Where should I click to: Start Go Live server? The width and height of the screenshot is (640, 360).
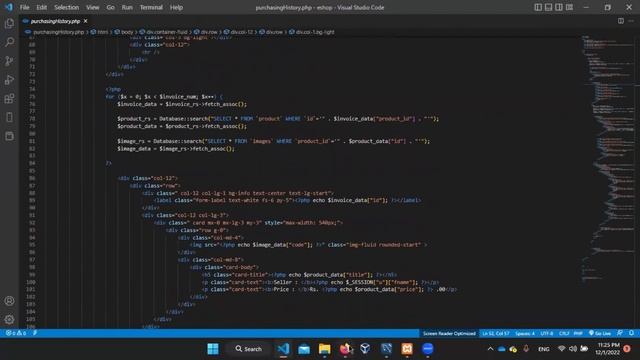pyautogui.click(x=600, y=333)
